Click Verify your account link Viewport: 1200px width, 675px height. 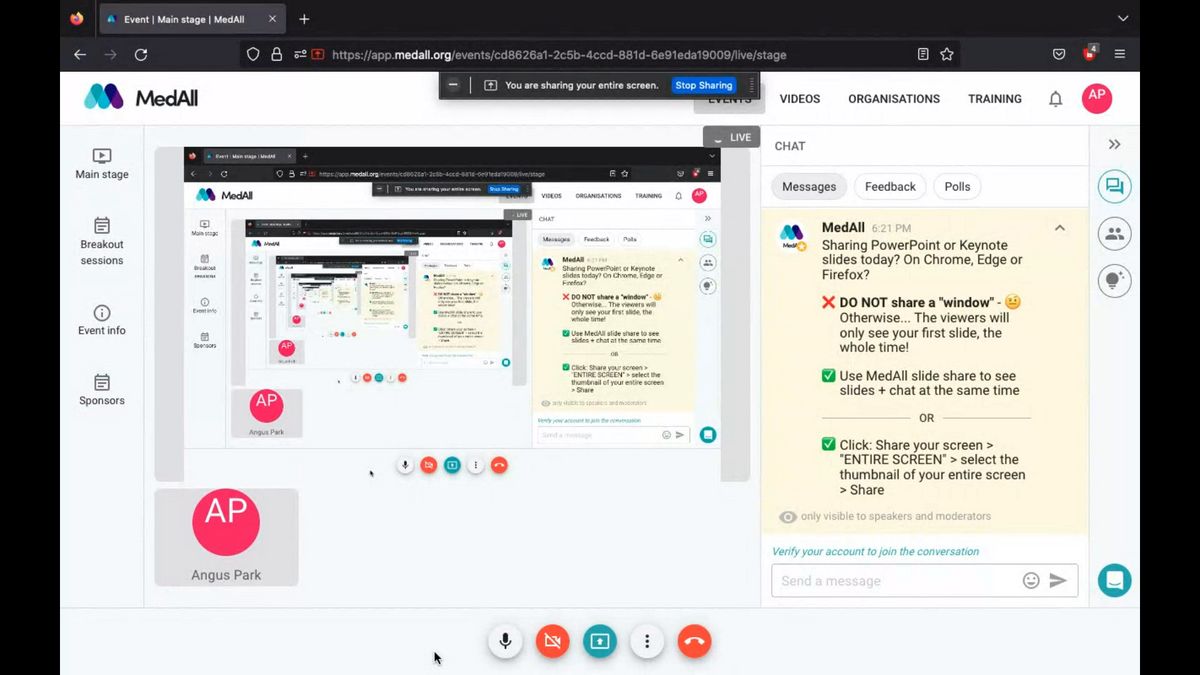click(876, 551)
